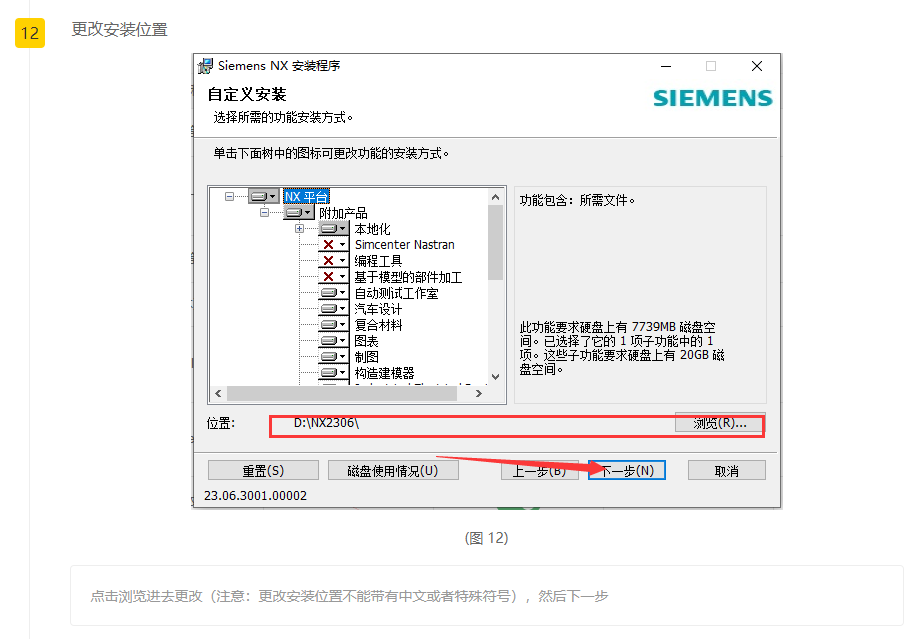Open the 复合材料 feature drive icon
915x639 pixels.
point(334,324)
